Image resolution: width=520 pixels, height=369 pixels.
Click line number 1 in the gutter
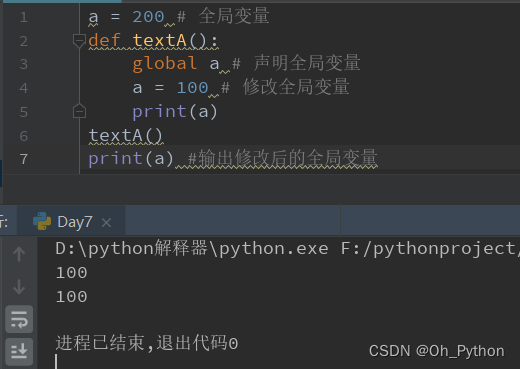pos(24,17)
